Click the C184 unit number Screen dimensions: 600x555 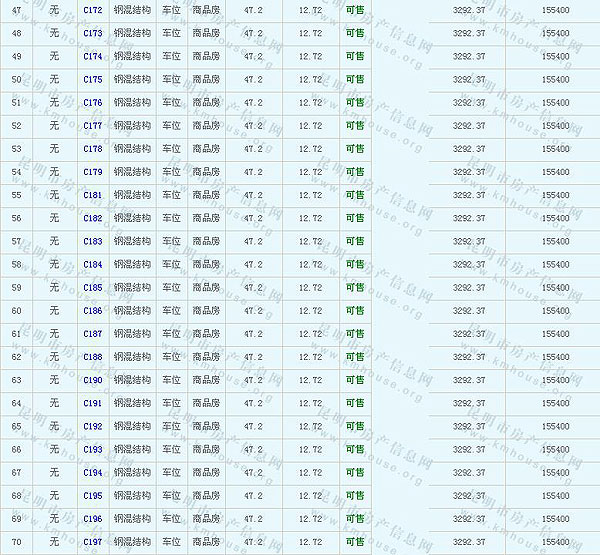click(x=93, y=264)
